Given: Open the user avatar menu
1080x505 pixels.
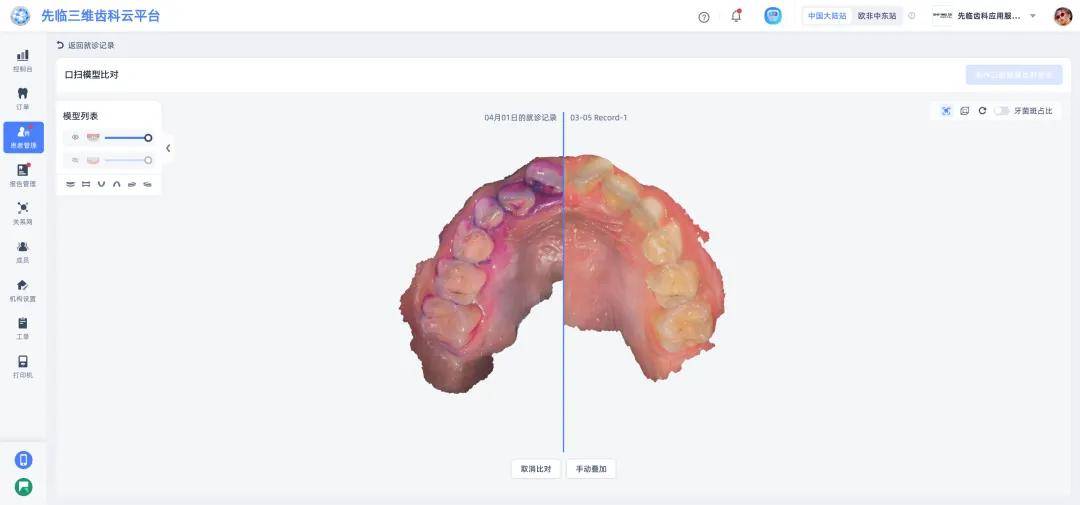Looking at the screenshot, I should [x=1062, y=16].
